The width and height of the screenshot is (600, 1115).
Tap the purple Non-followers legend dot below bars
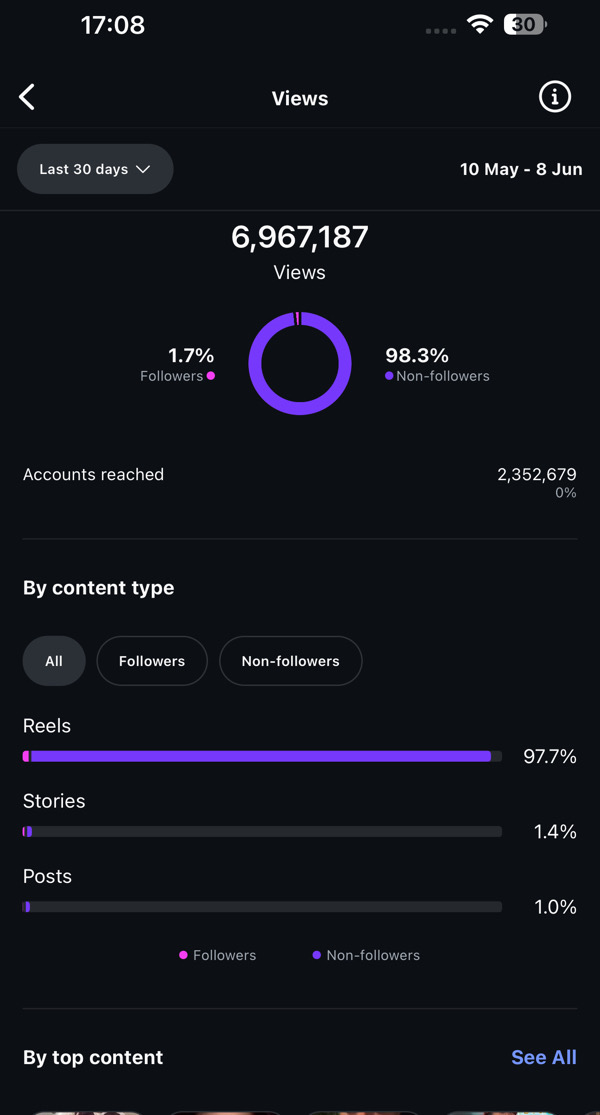tap(316, 955)
